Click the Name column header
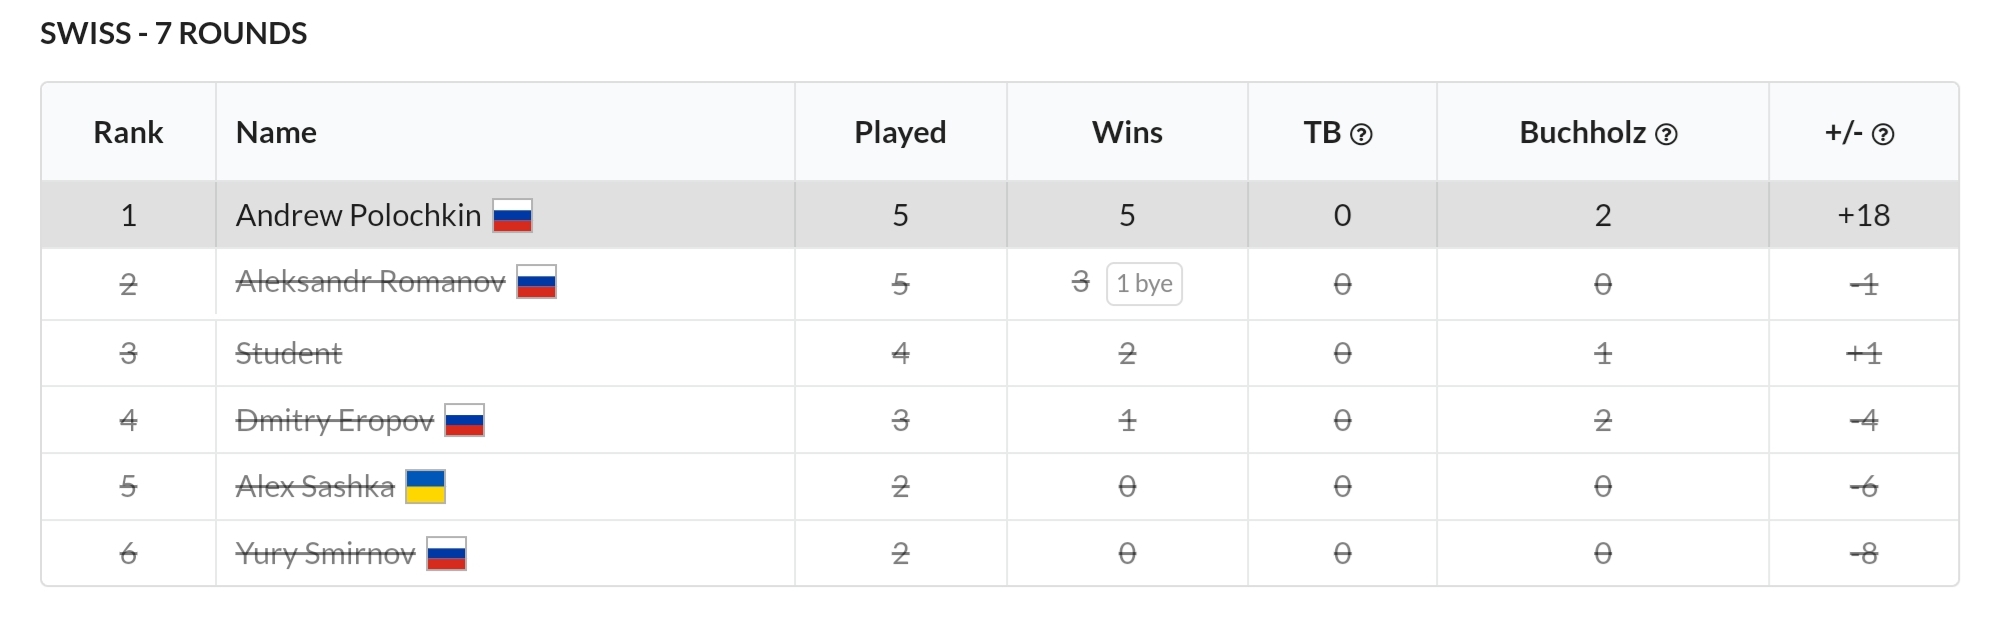Image resolution: width=2000 pixels, height=634 pixels. (276, 132)
